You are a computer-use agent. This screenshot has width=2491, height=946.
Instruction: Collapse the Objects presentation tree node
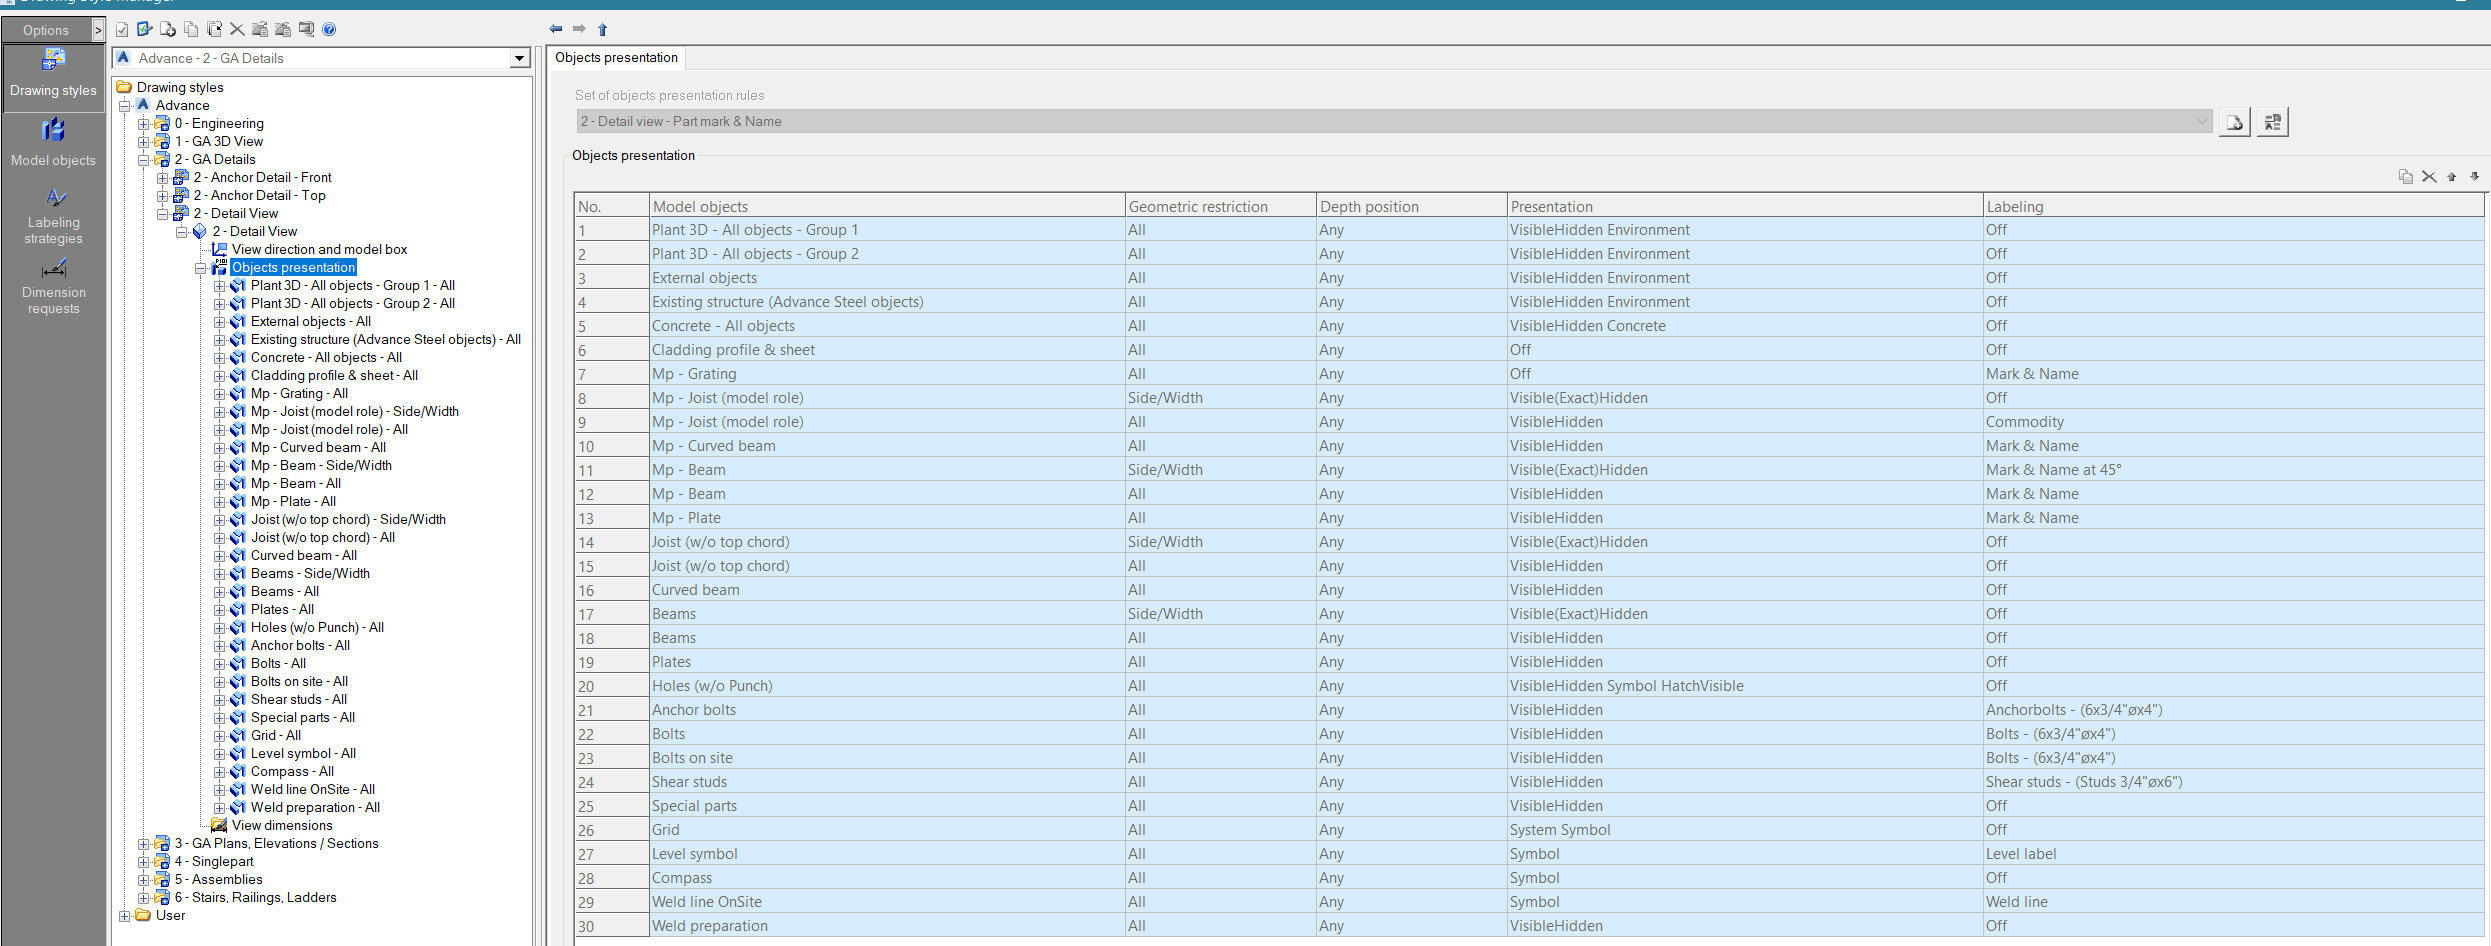[200, 268]
